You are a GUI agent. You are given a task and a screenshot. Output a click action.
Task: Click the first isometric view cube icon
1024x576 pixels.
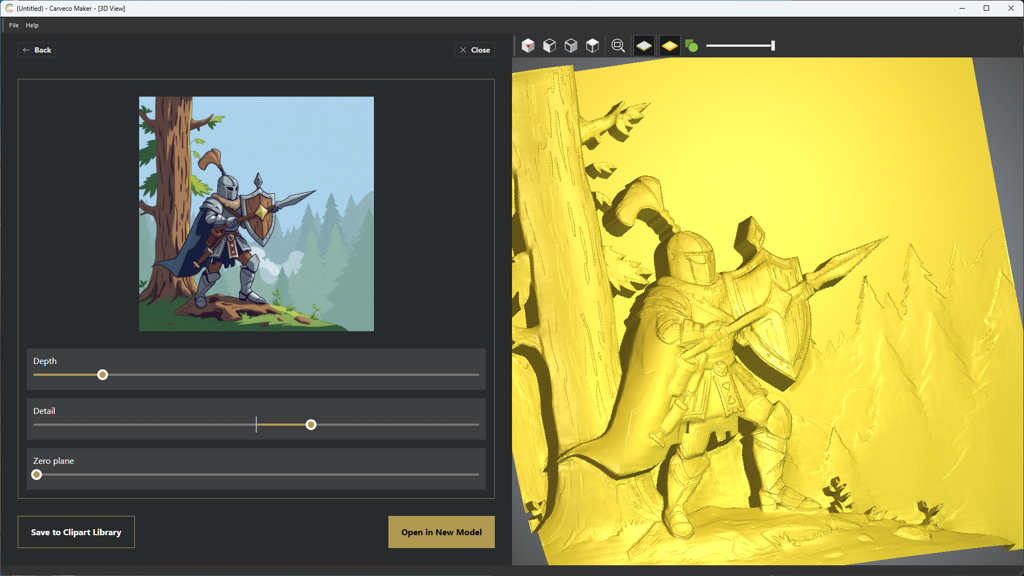click(528, 46)
